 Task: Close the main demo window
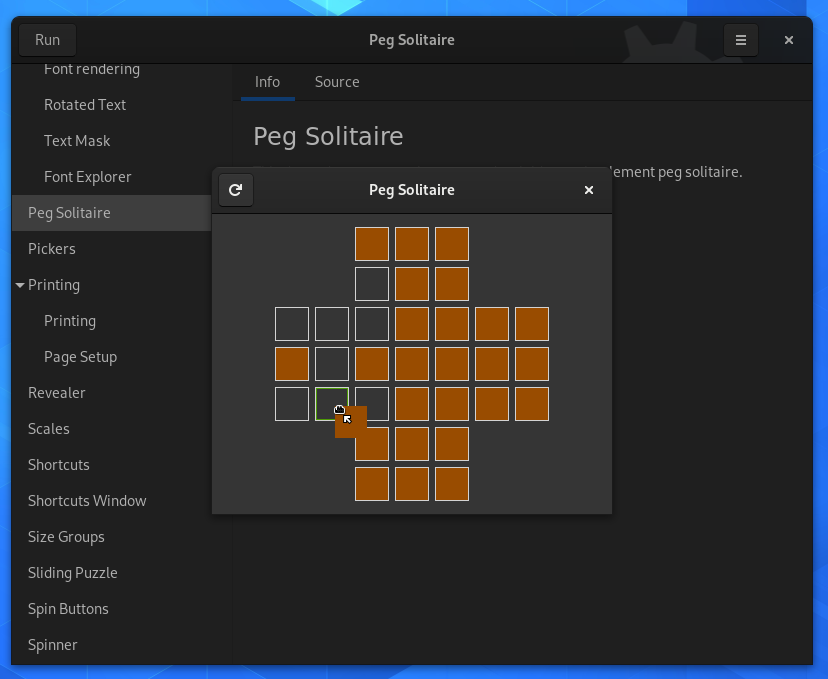[x=789, y=40]
